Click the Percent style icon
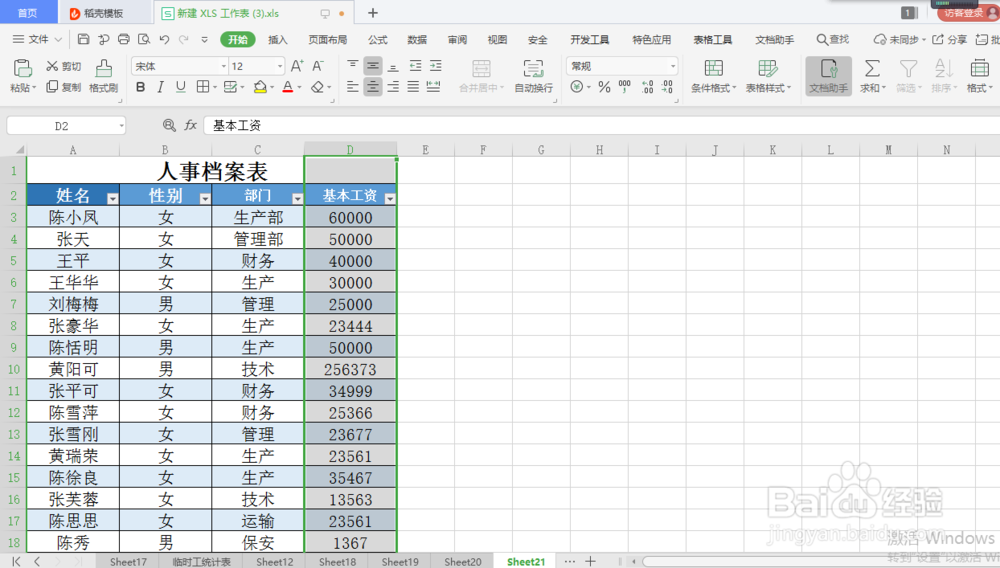 point(604,87)
